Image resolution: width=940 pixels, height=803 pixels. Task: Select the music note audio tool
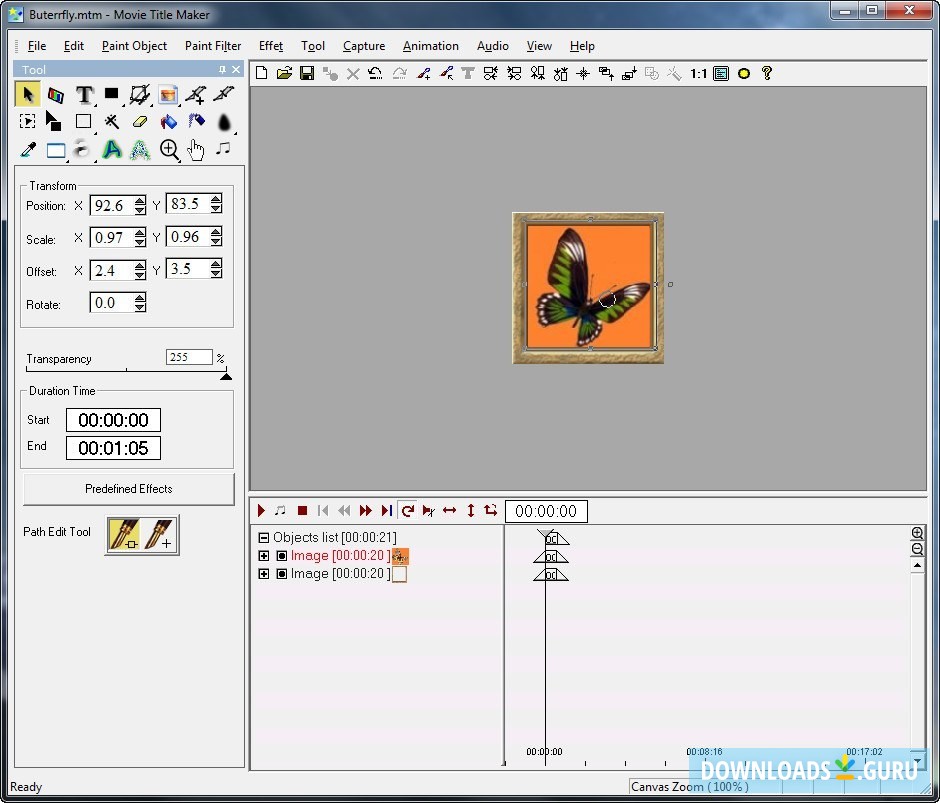tap(224, 149)
